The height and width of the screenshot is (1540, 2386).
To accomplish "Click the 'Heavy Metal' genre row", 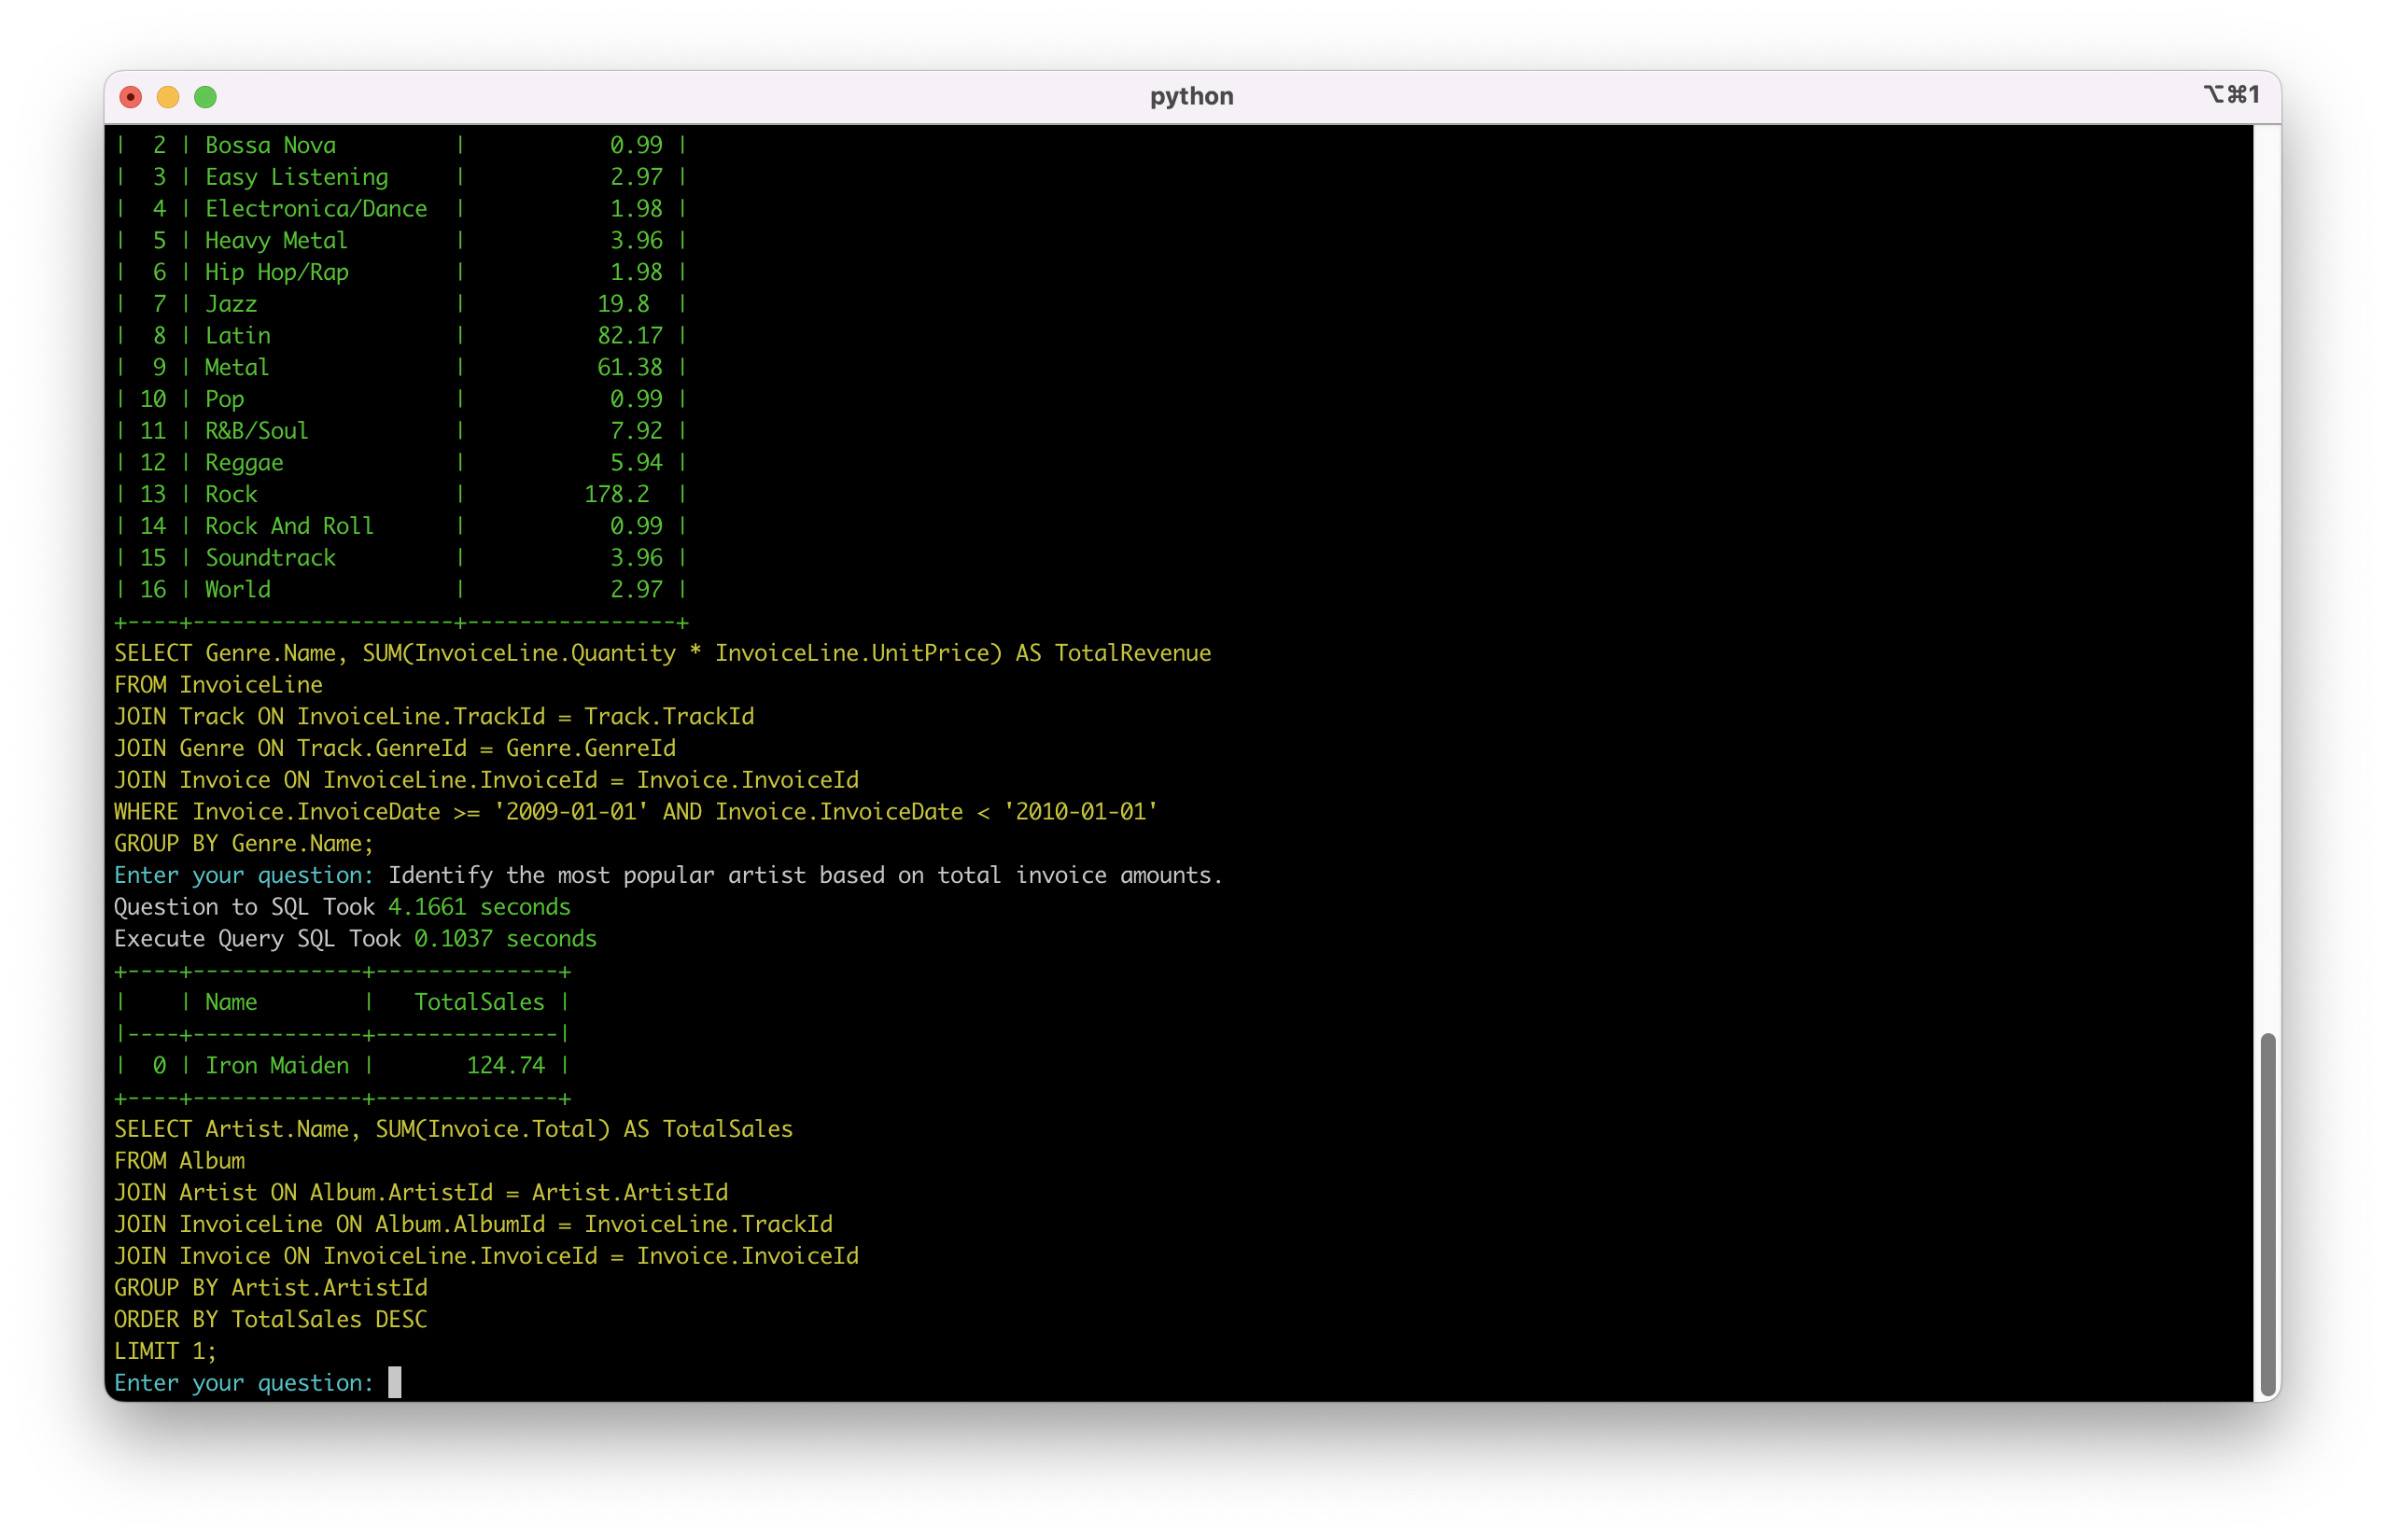I will (x=401, y=240).
